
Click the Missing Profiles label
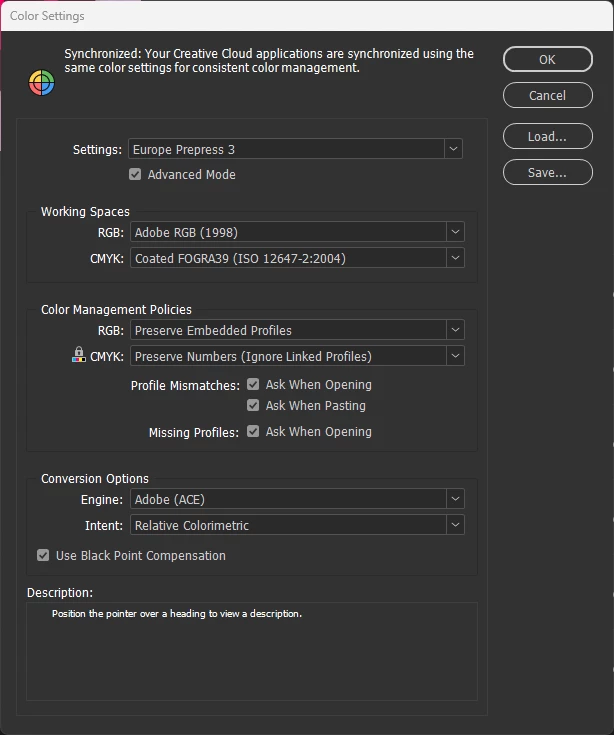coord(194,432)
